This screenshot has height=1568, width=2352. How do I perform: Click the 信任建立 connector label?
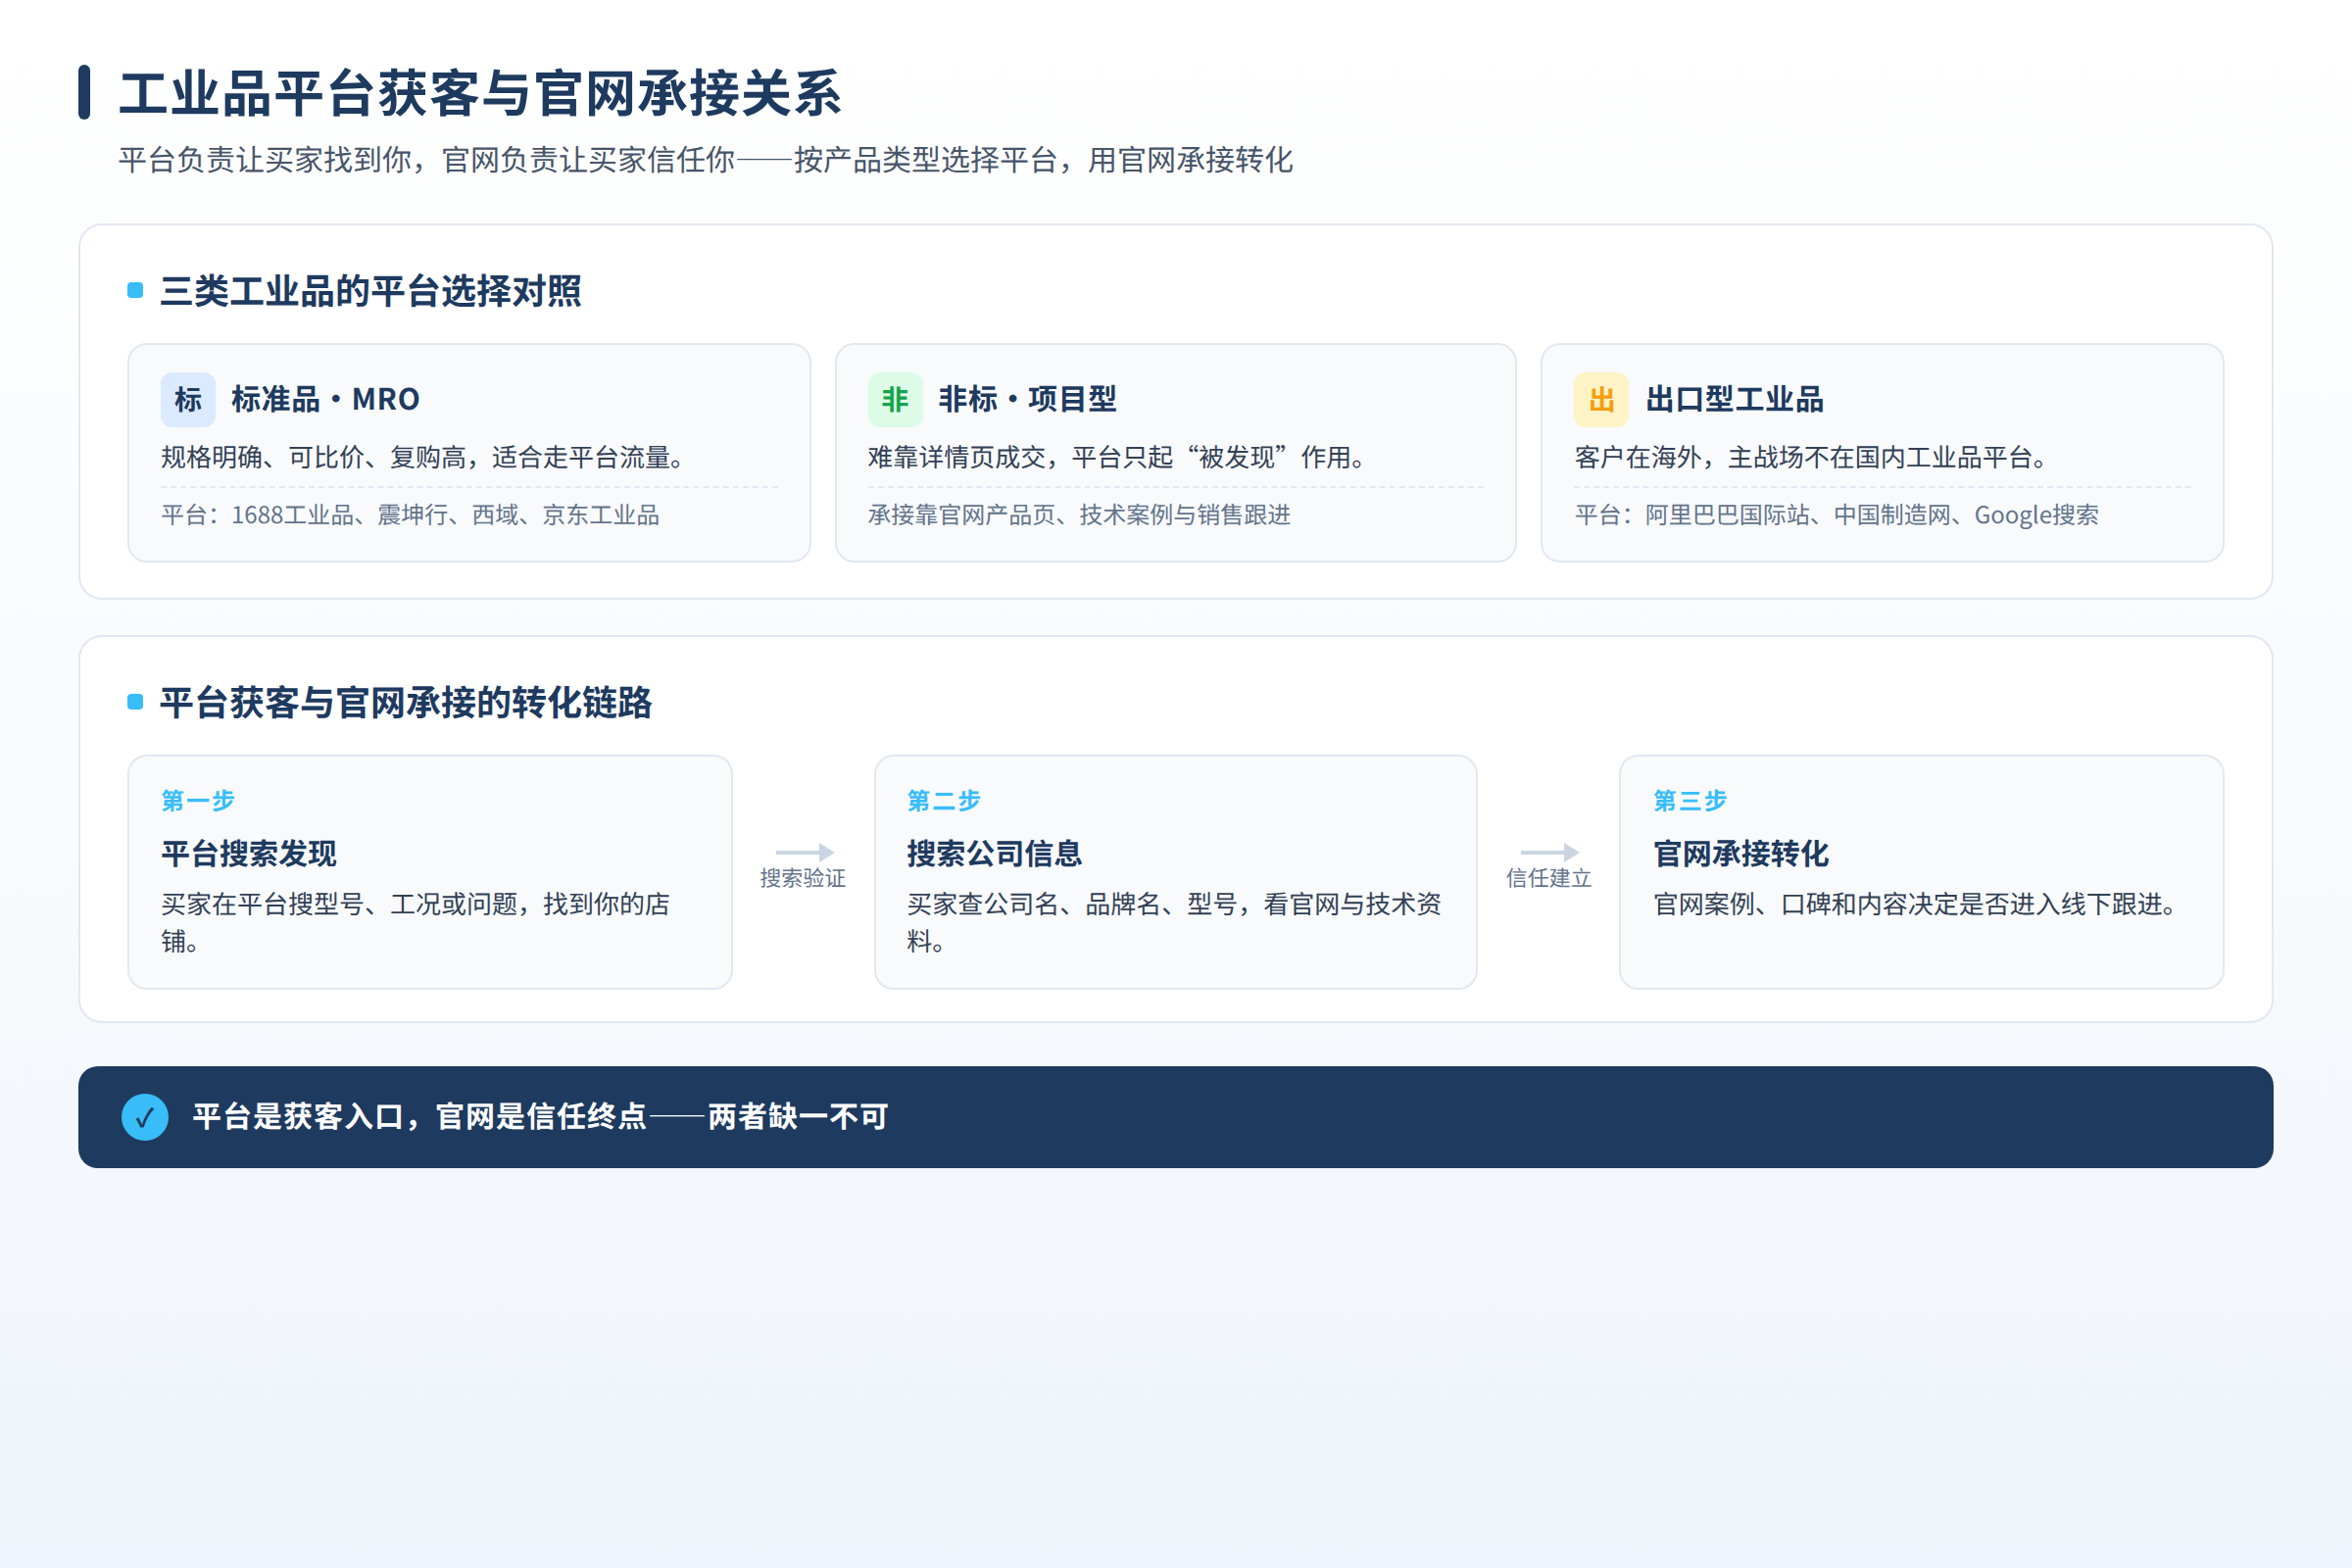tap(1549, 878)
